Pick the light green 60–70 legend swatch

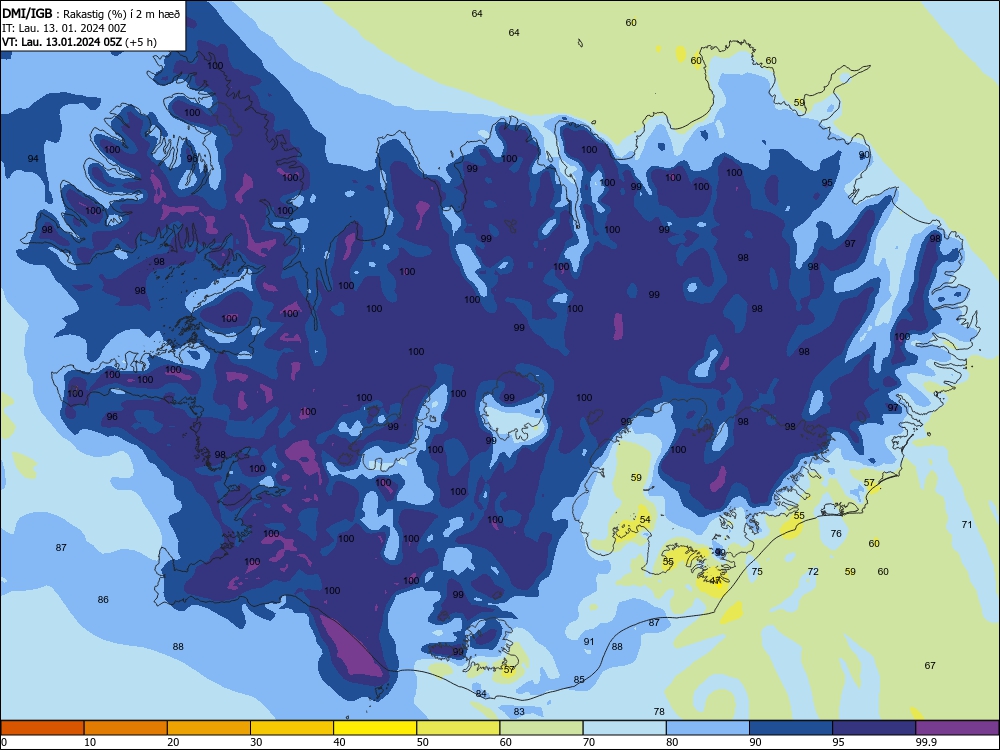tap(541, 728)
